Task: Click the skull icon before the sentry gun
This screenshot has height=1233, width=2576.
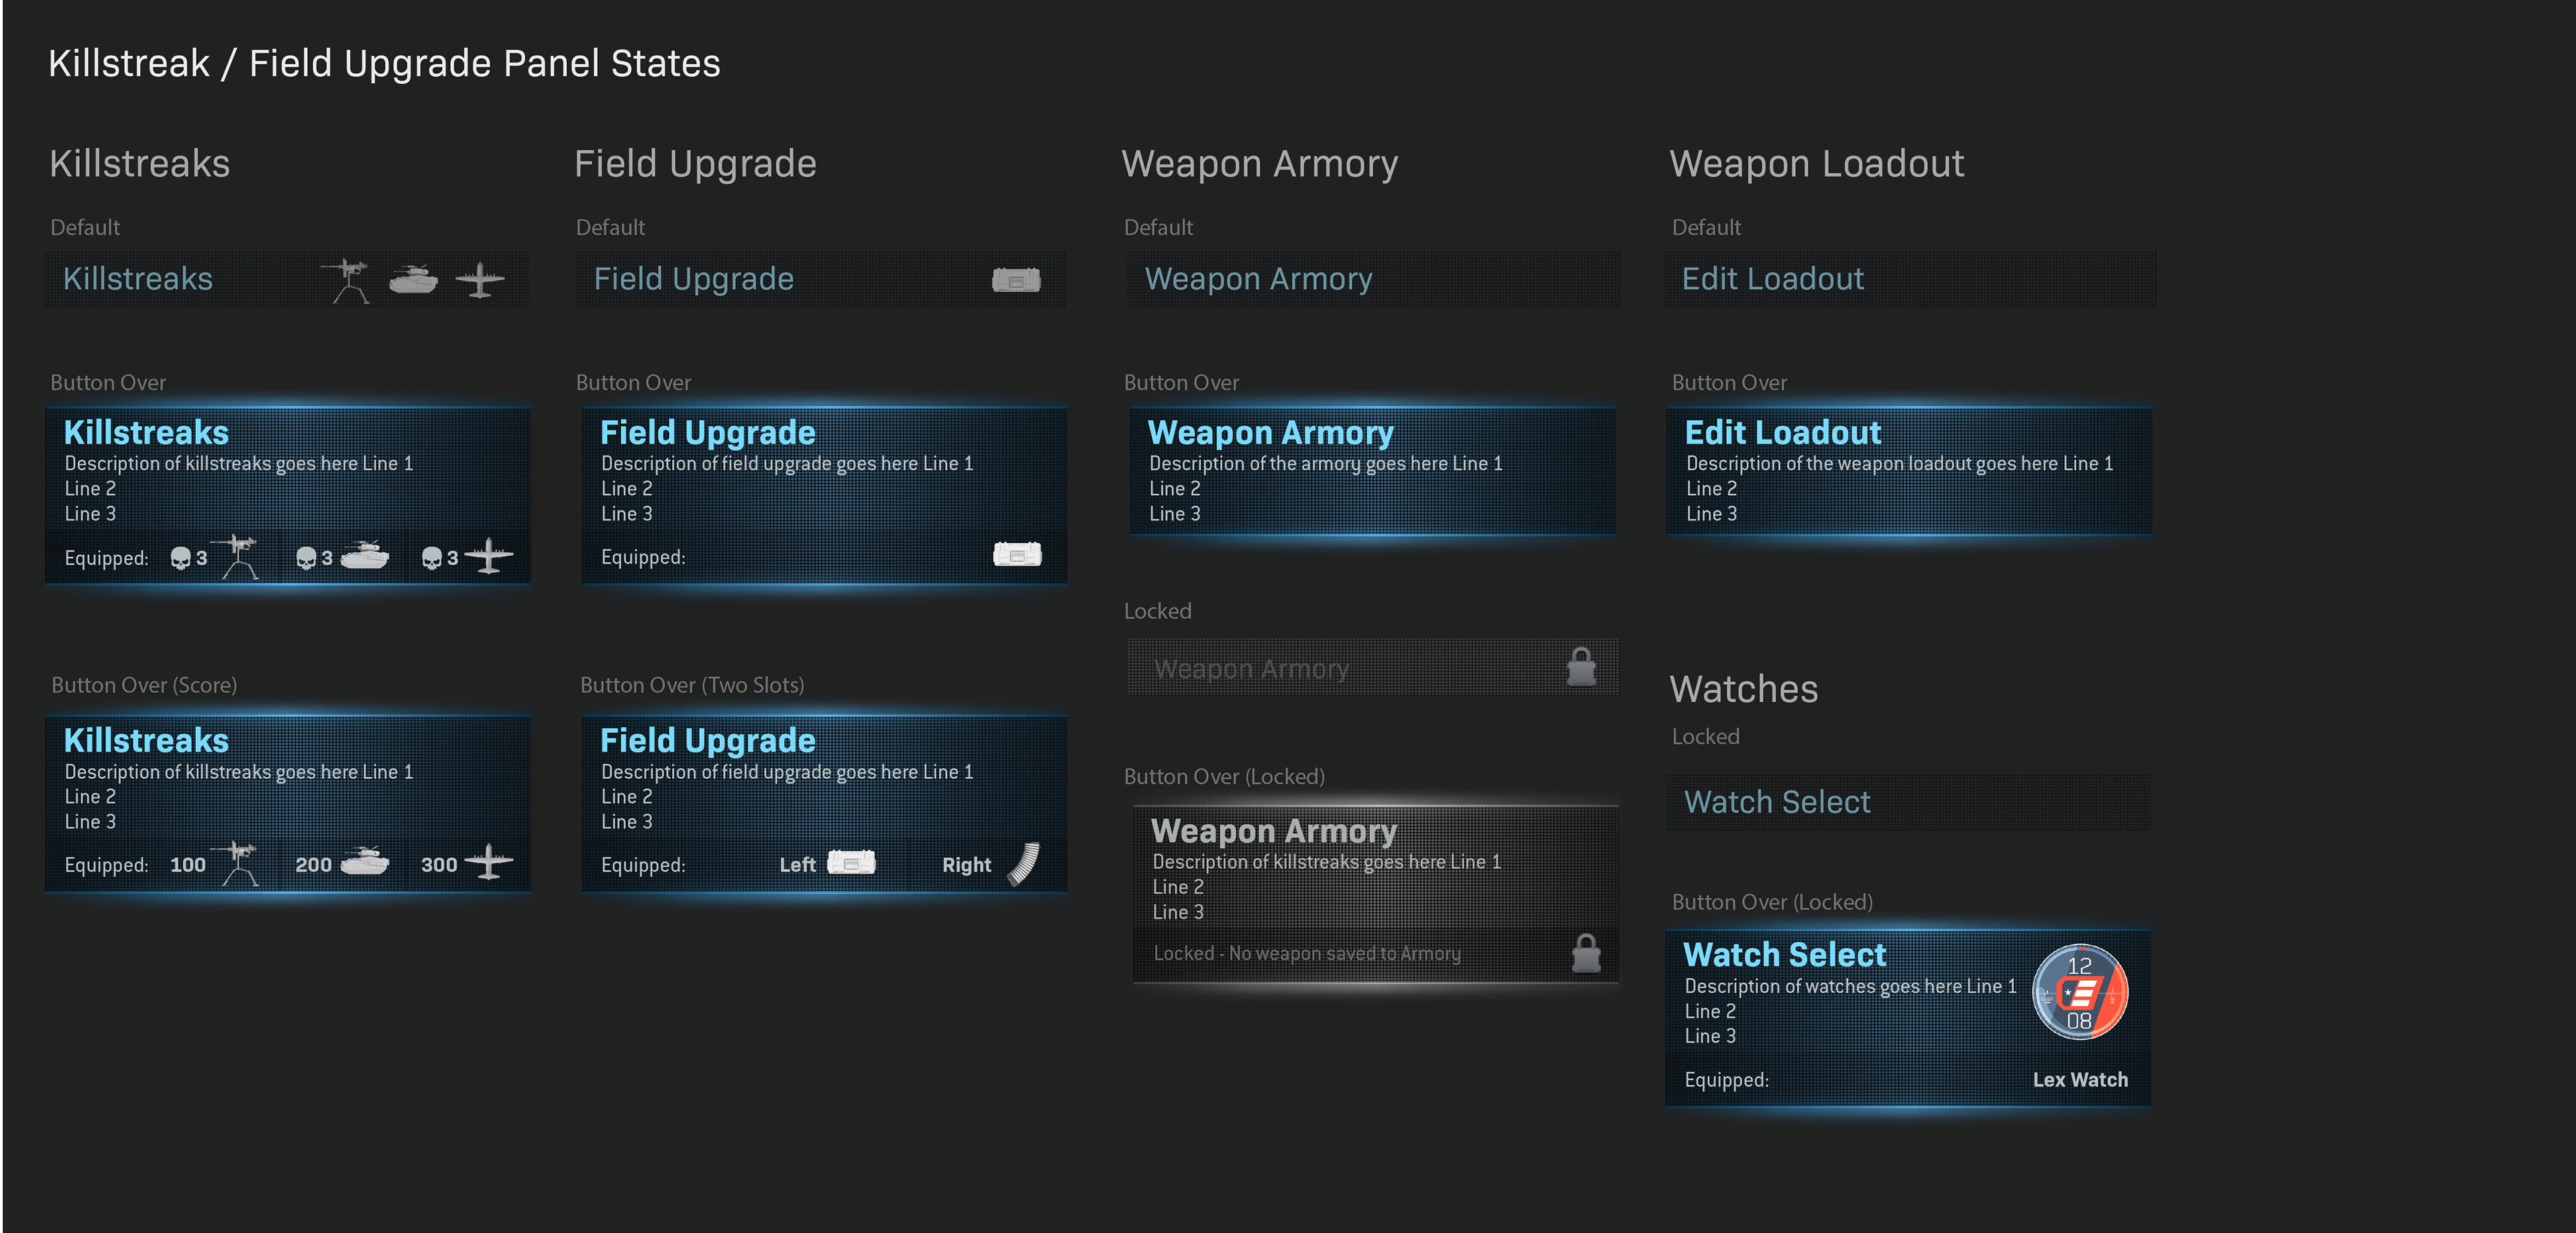Action: click(x=180, y=558)
